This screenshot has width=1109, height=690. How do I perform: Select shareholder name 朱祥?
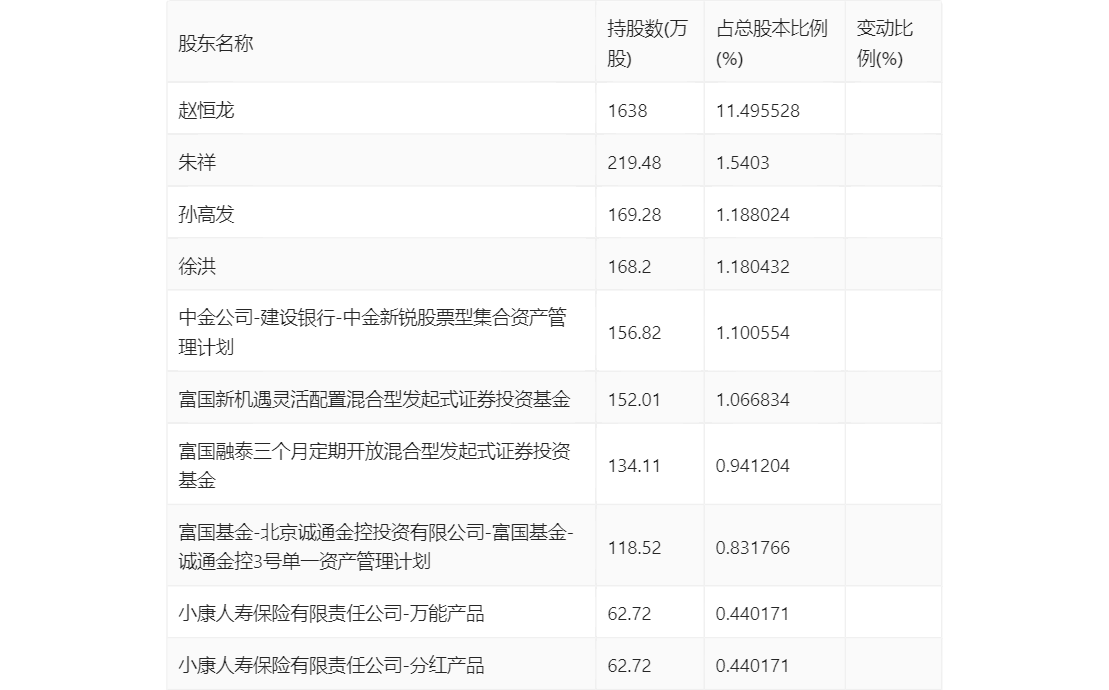tap(197, 162)
